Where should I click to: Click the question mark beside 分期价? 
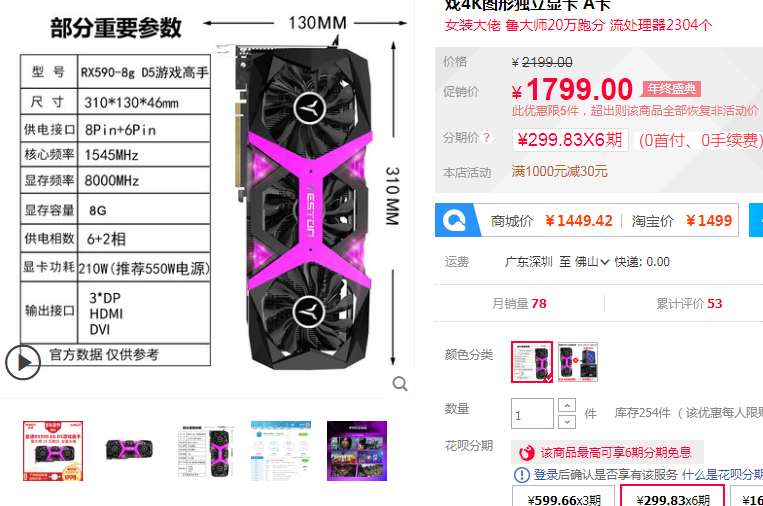click(x=486, y=138)
